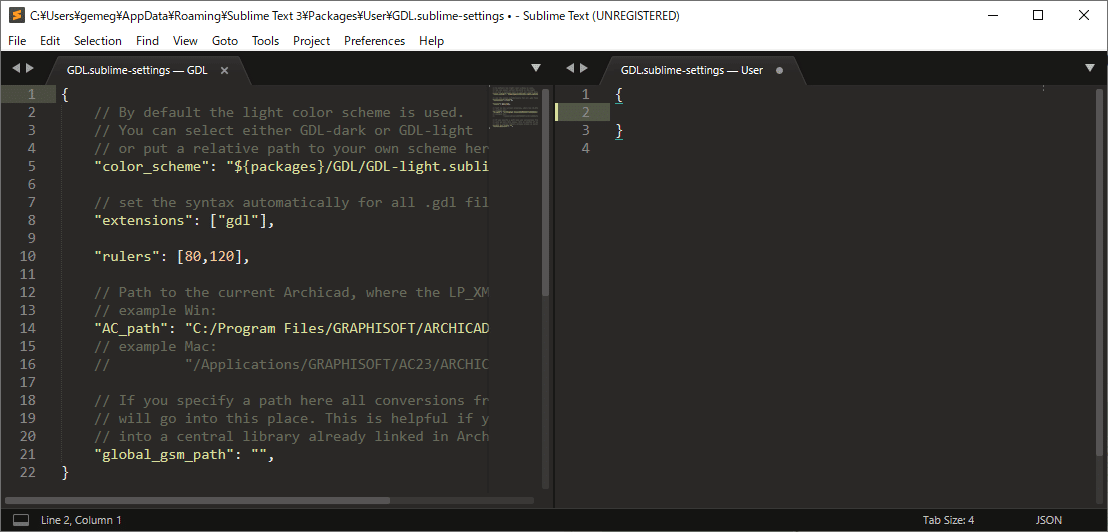Go to previous tab in right pane
Viewport: 1108px width, 532px height.
[x=570, y=68]
